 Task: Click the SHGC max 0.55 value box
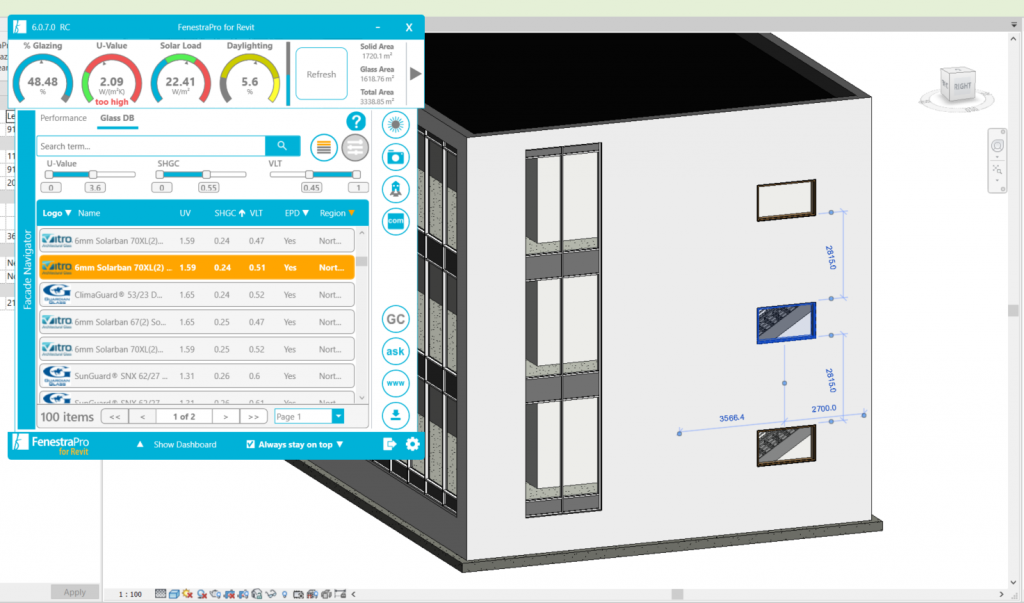tap(208, 187)
